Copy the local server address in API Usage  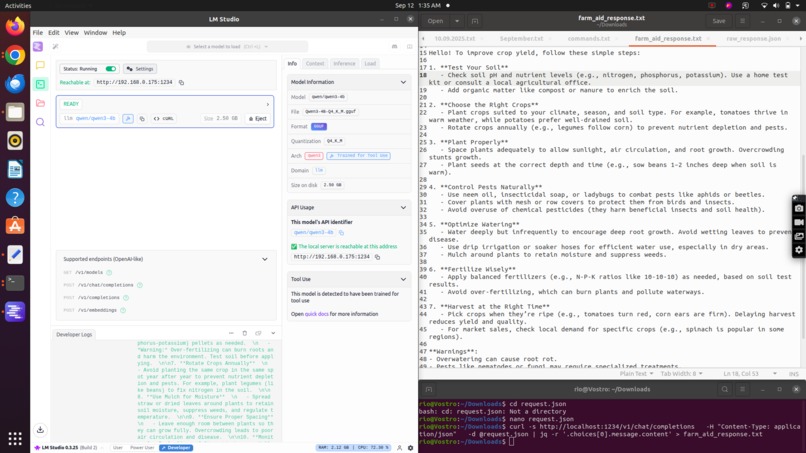[x=377, y=257]
